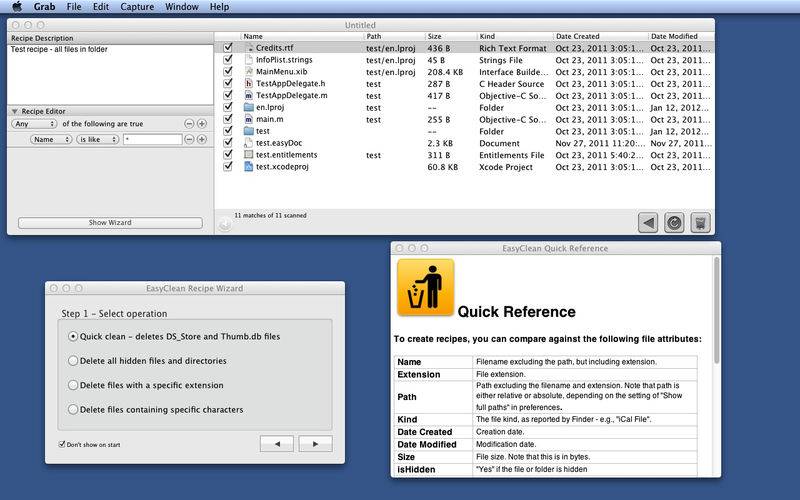800x500 pixels.
Task: Add a rule with plus on Name row
Action: point(202,140)
